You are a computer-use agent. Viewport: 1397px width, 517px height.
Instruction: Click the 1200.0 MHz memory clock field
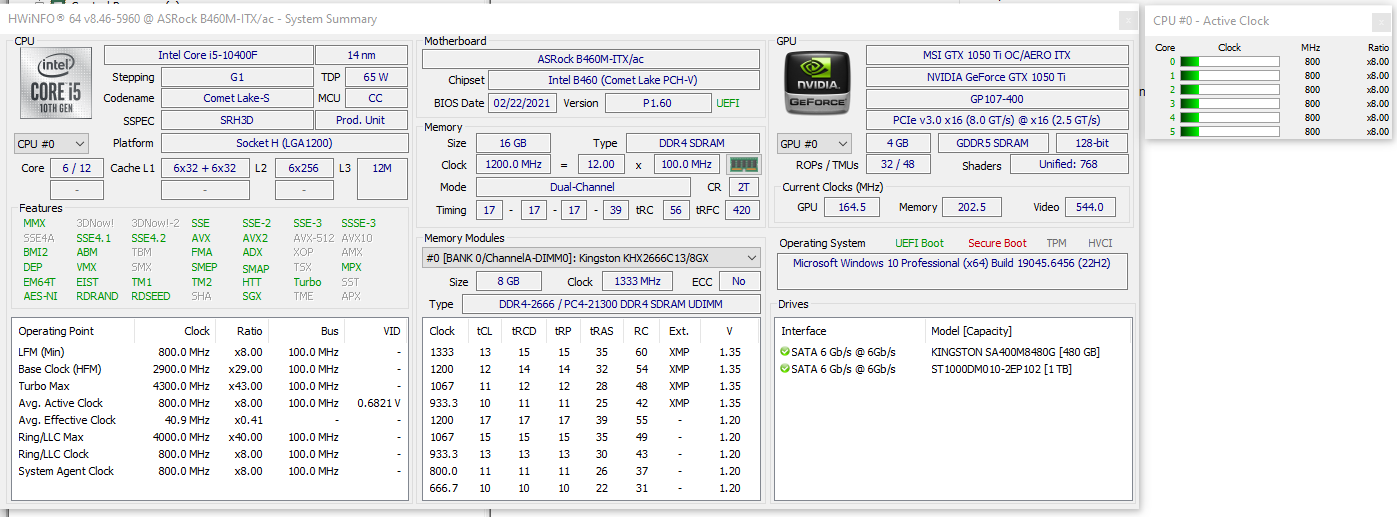[x=513, y=165]
